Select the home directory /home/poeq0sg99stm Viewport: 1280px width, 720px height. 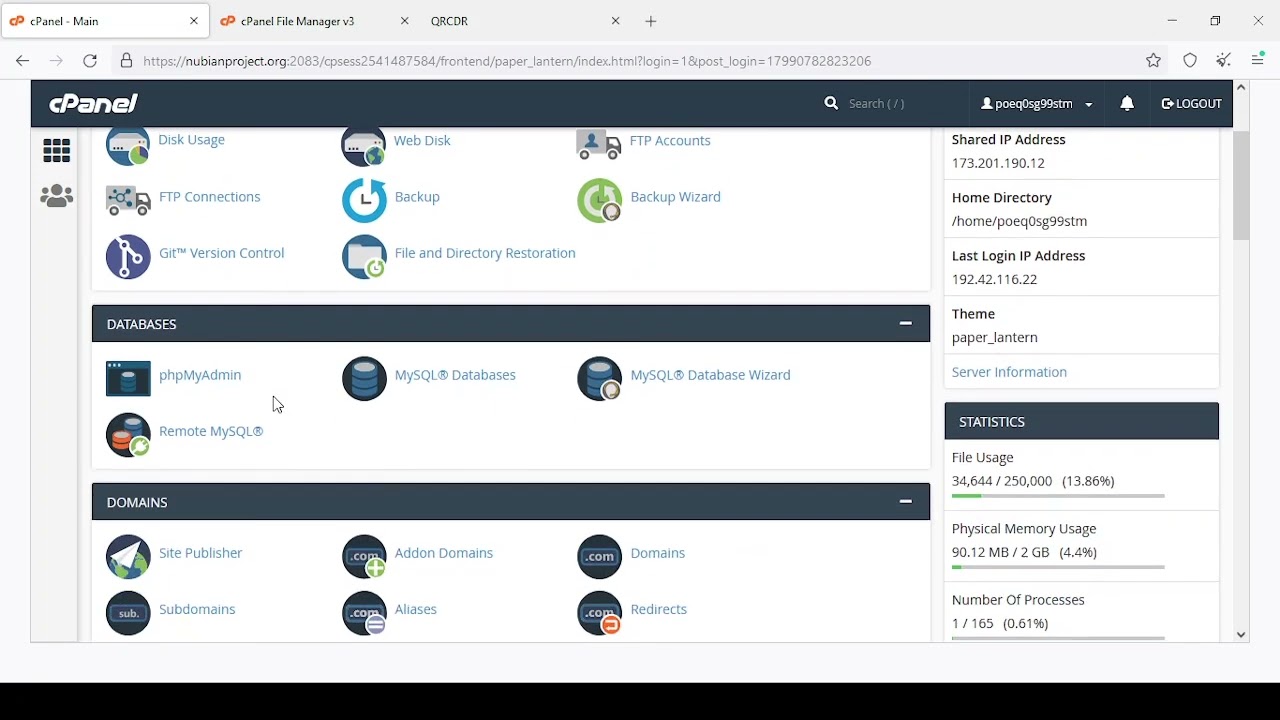[x=1019, y=221]
